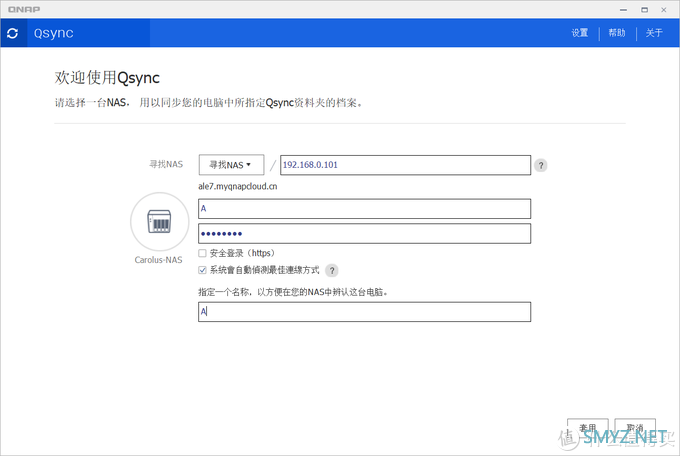Viewport: 680px width, 456px height.
Task: Click the computer name field at bottom
Action: coord(364,312)
